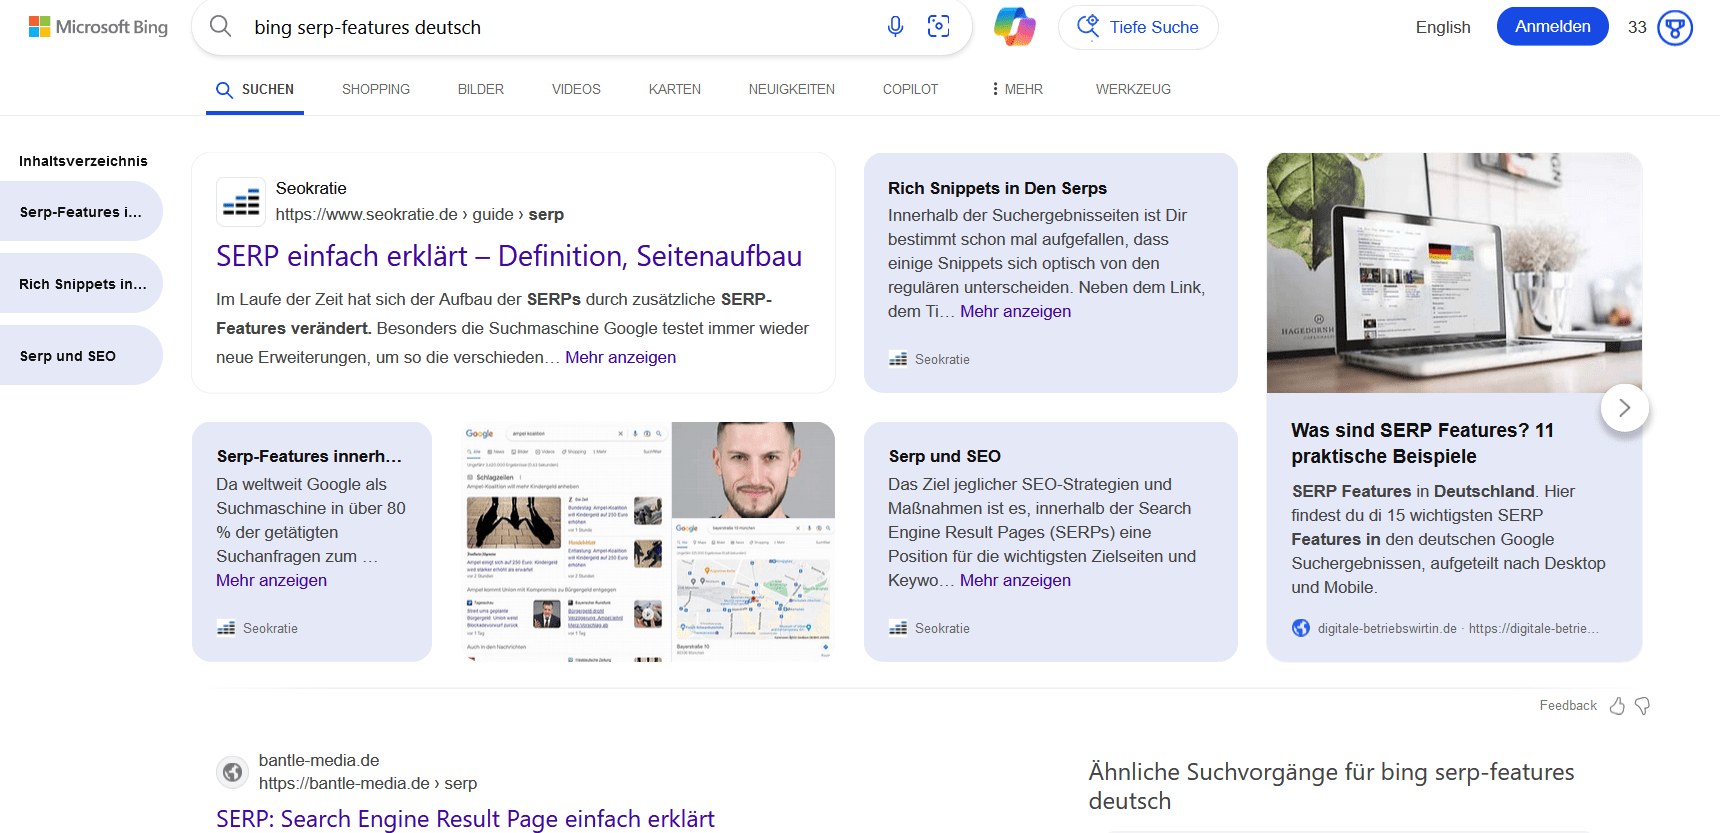Switch to BILDER tab
This screenshot has width=1720, height=833.
[481, 89]
